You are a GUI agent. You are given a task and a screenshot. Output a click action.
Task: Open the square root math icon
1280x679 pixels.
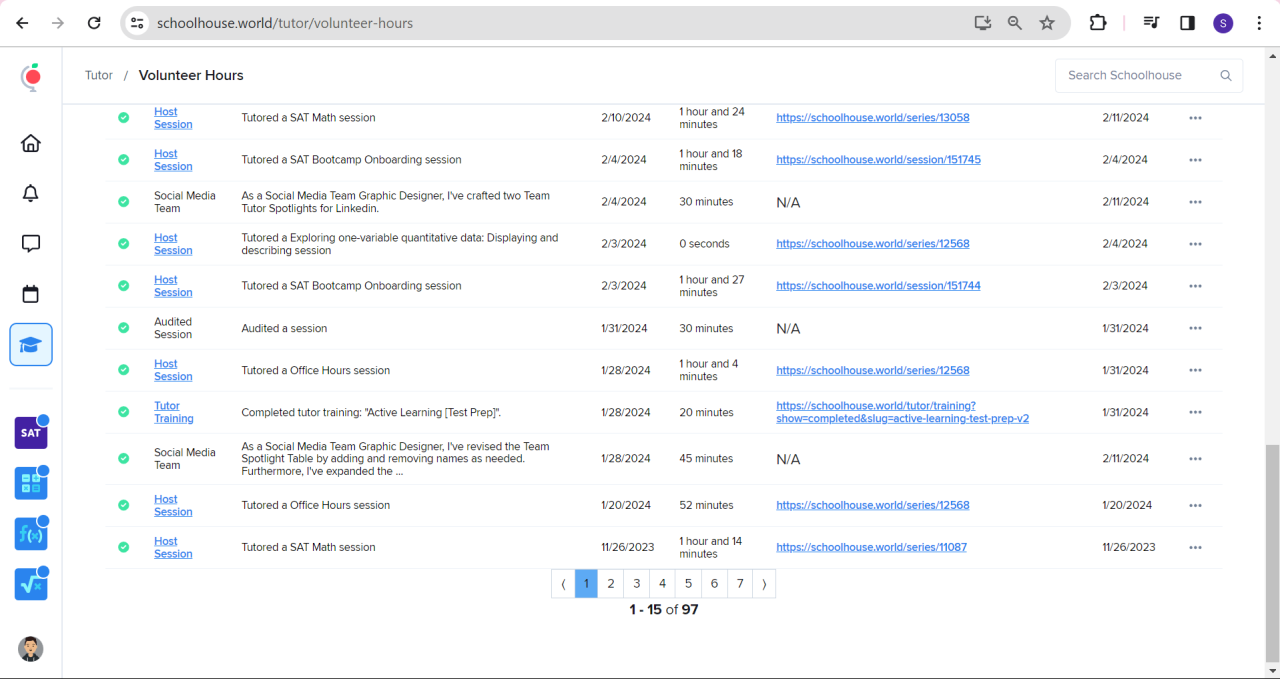31,584
